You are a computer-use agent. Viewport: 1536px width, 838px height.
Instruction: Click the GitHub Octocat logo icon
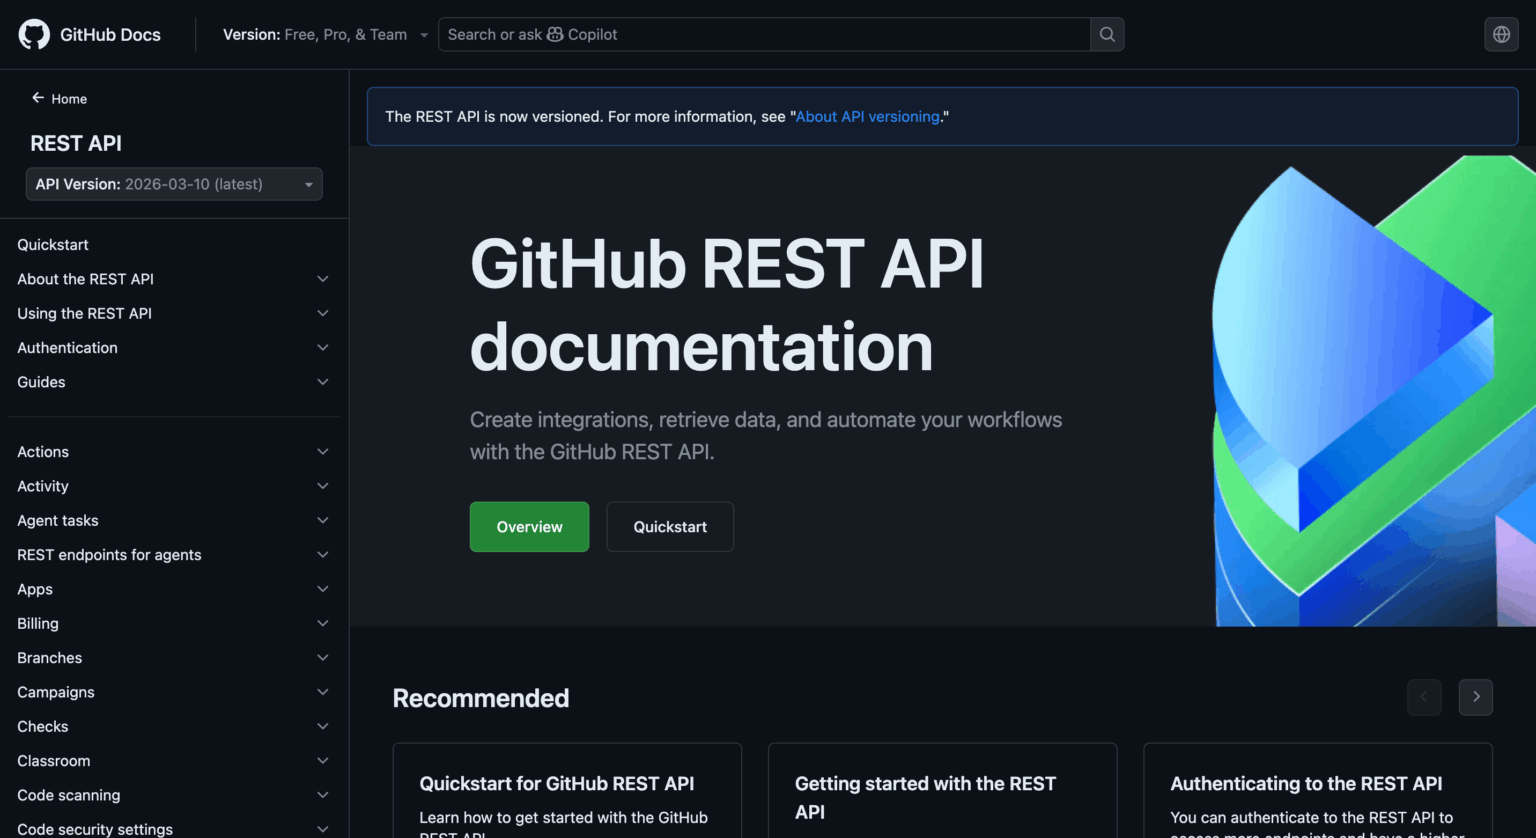[34, 34]
